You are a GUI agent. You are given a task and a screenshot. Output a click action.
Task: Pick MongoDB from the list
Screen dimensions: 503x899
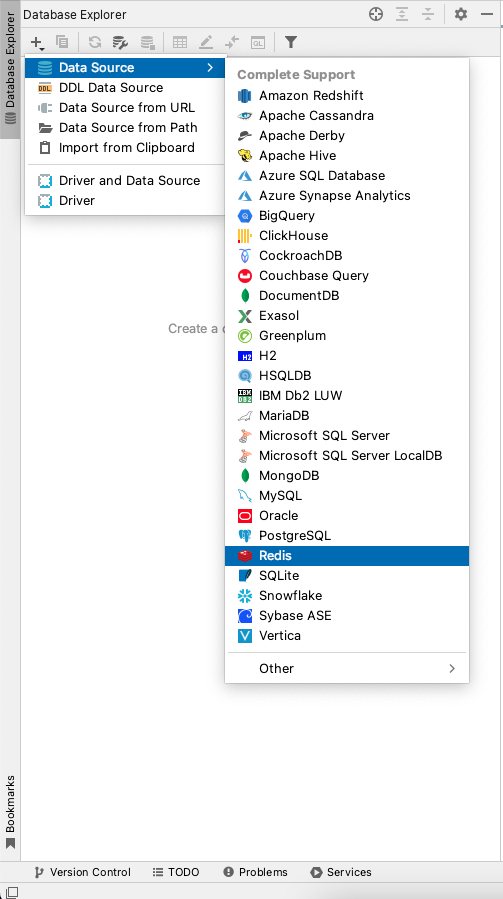pos(347,476)
